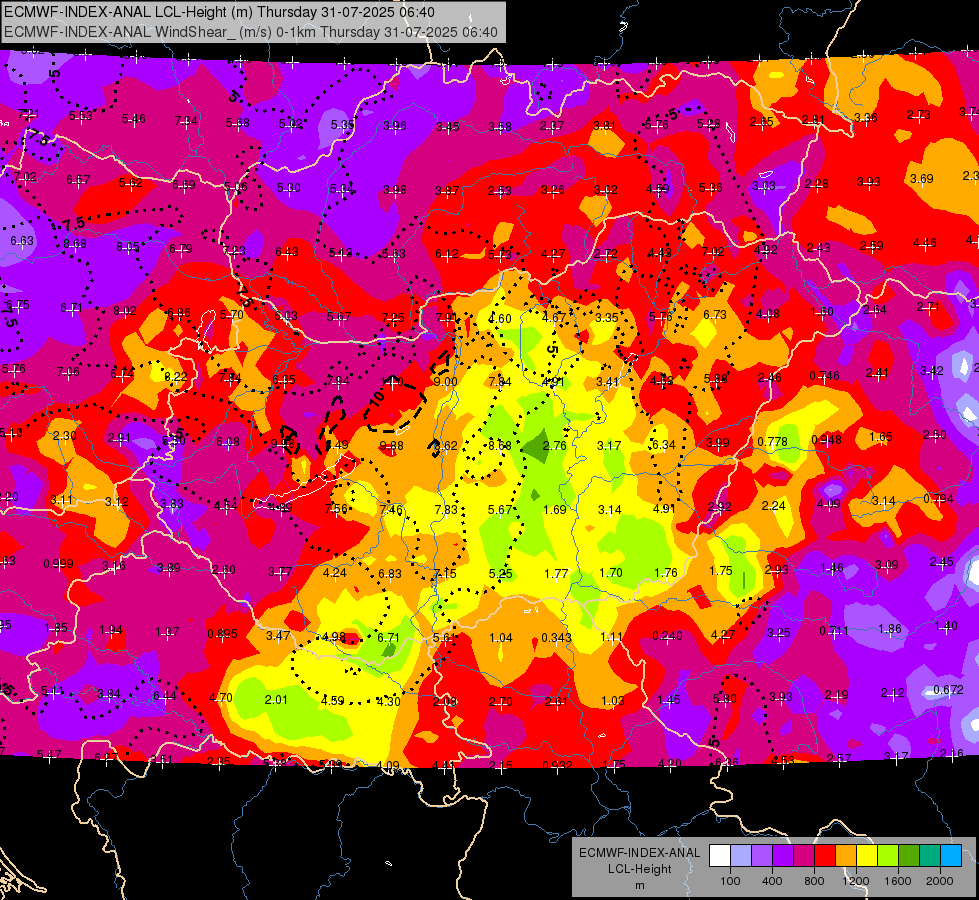The image size is (979, 900).
Task: Click the legend title ECMWF-INDEX-ANAL
Action: [x=639, y=853]
